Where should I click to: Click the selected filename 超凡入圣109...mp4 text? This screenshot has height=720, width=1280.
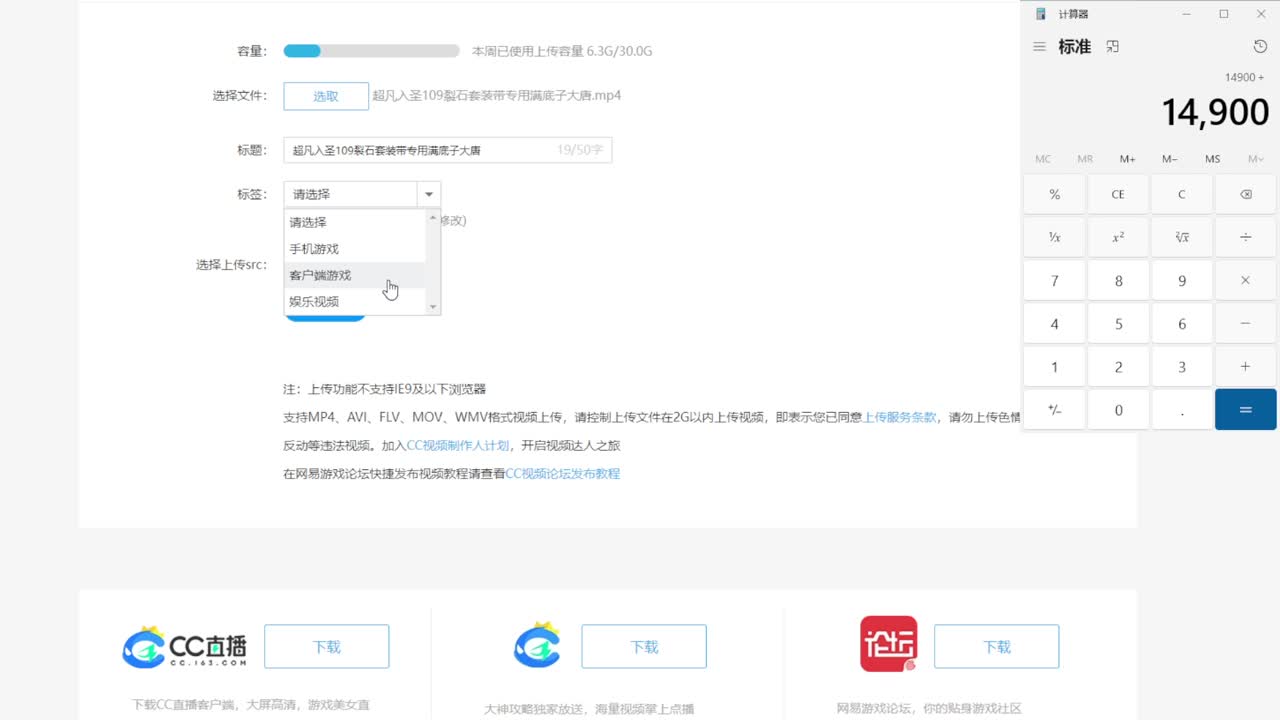(497, 96)
